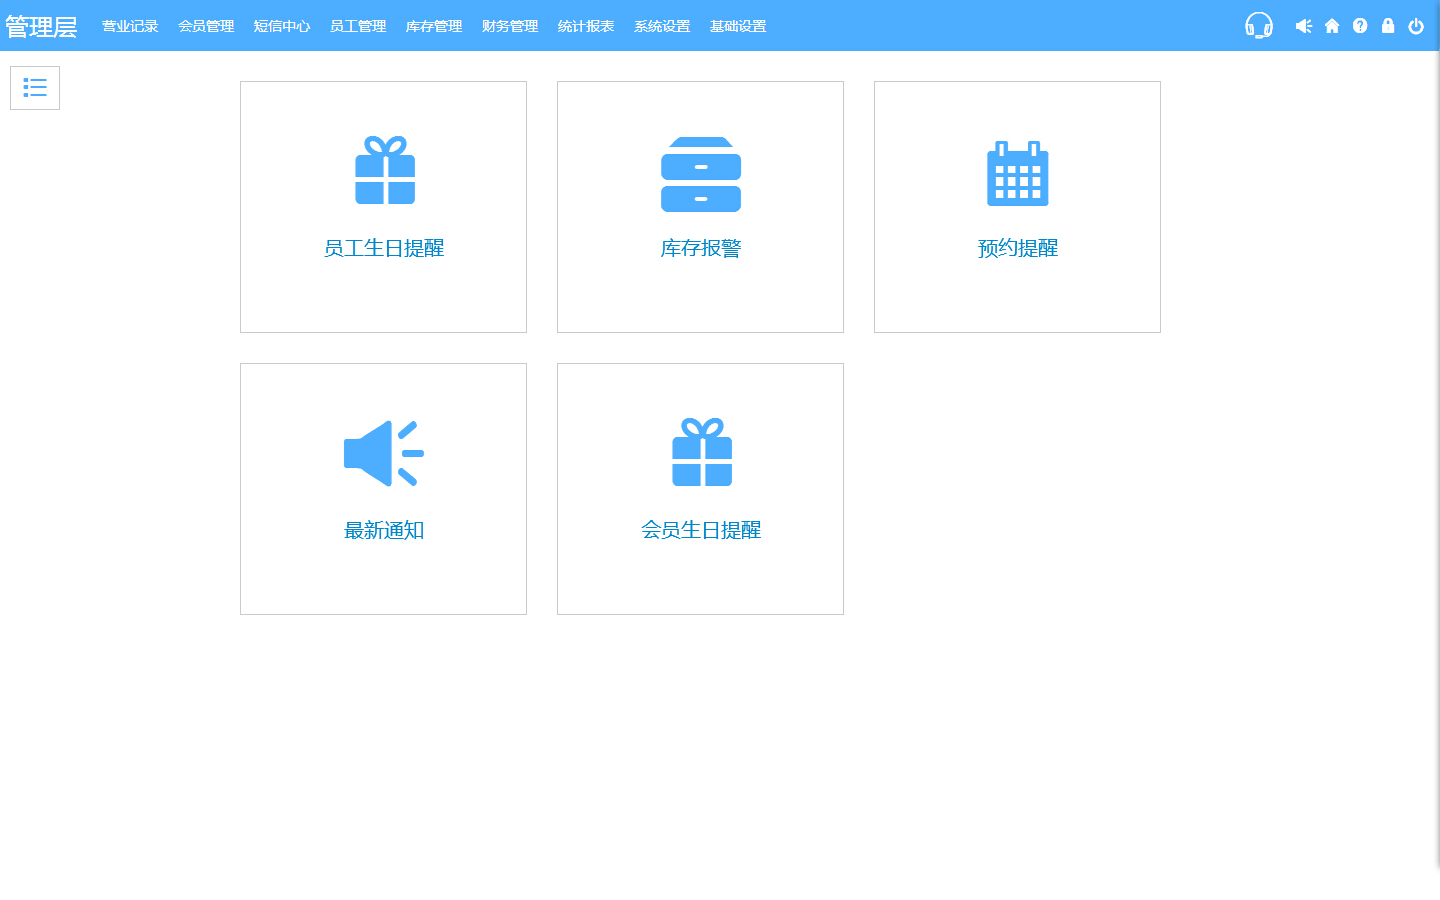
Task: Click the 系统设置 navigation item
Action: (x=662, y=26)
